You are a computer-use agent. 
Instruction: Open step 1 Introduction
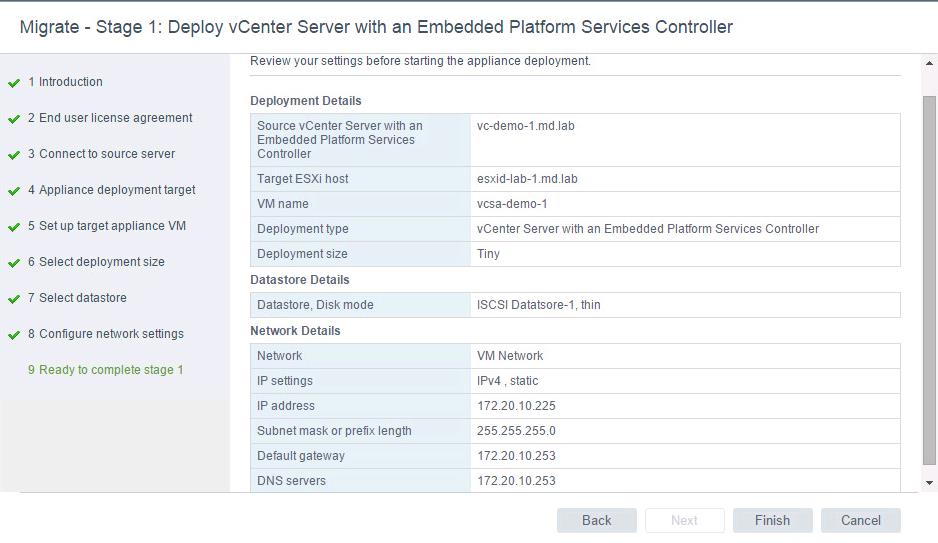[65, 82]
